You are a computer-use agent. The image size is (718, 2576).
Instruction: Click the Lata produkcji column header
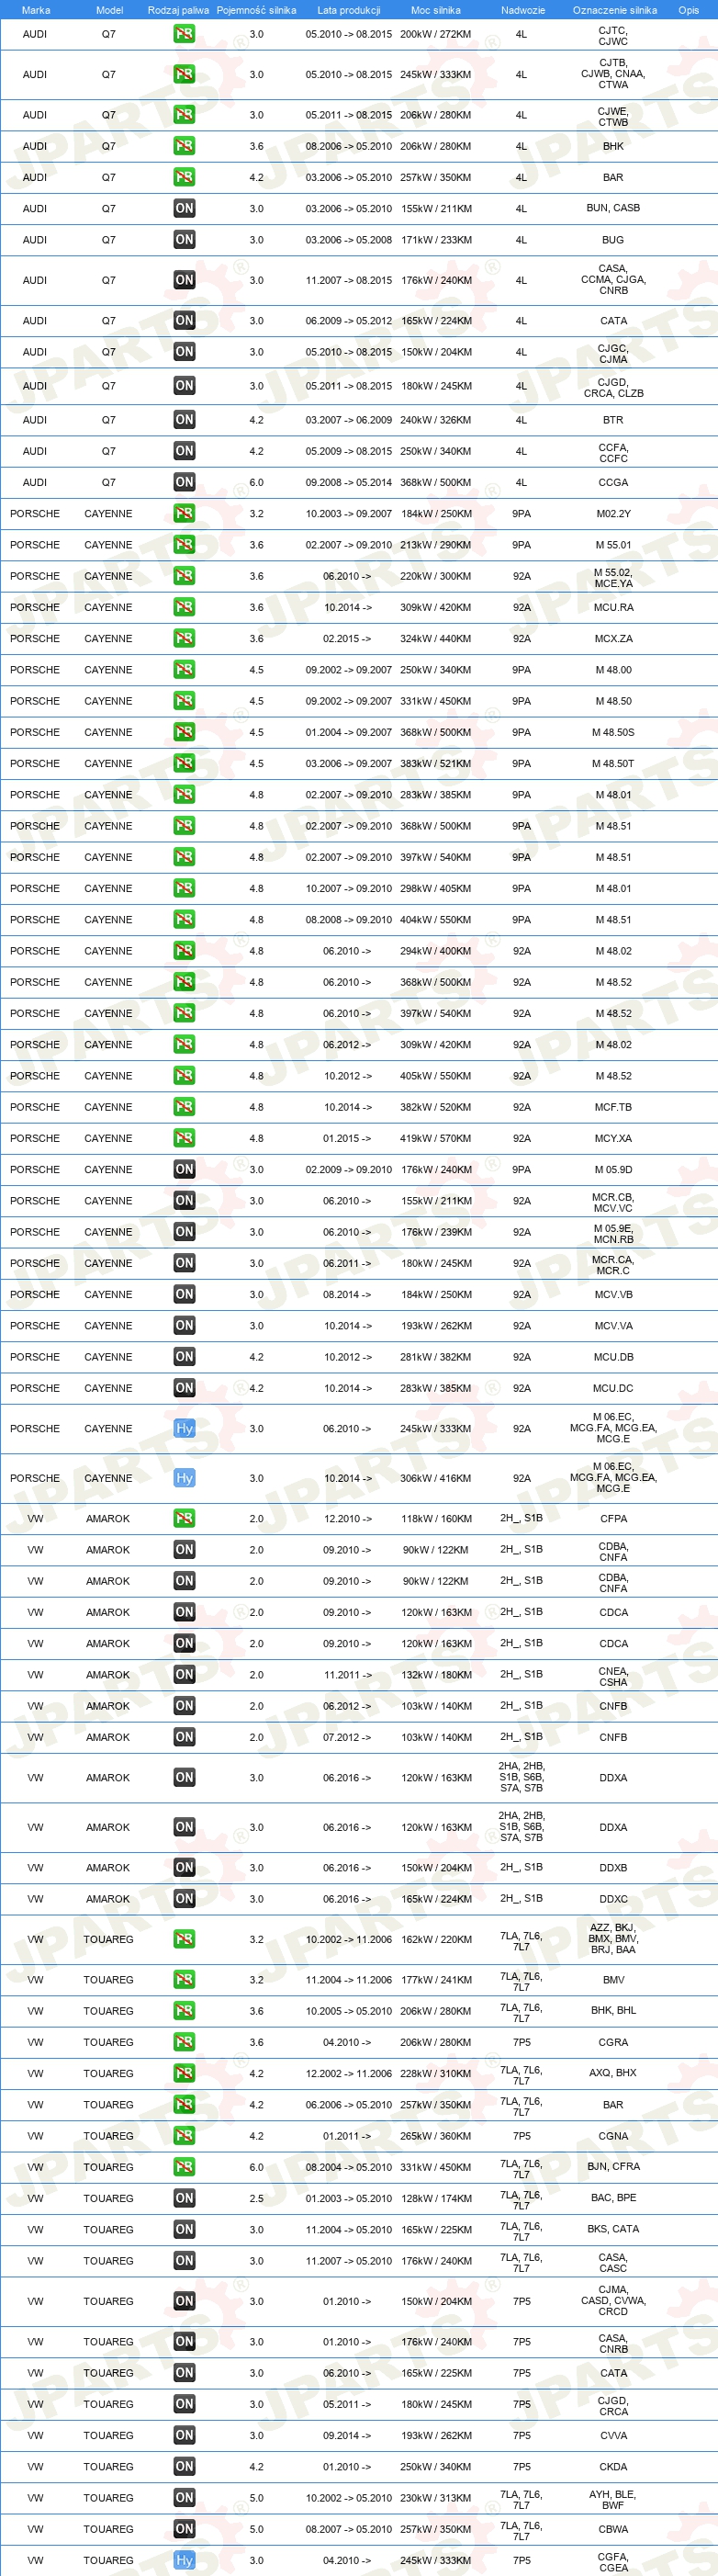(x=348, y=10)
